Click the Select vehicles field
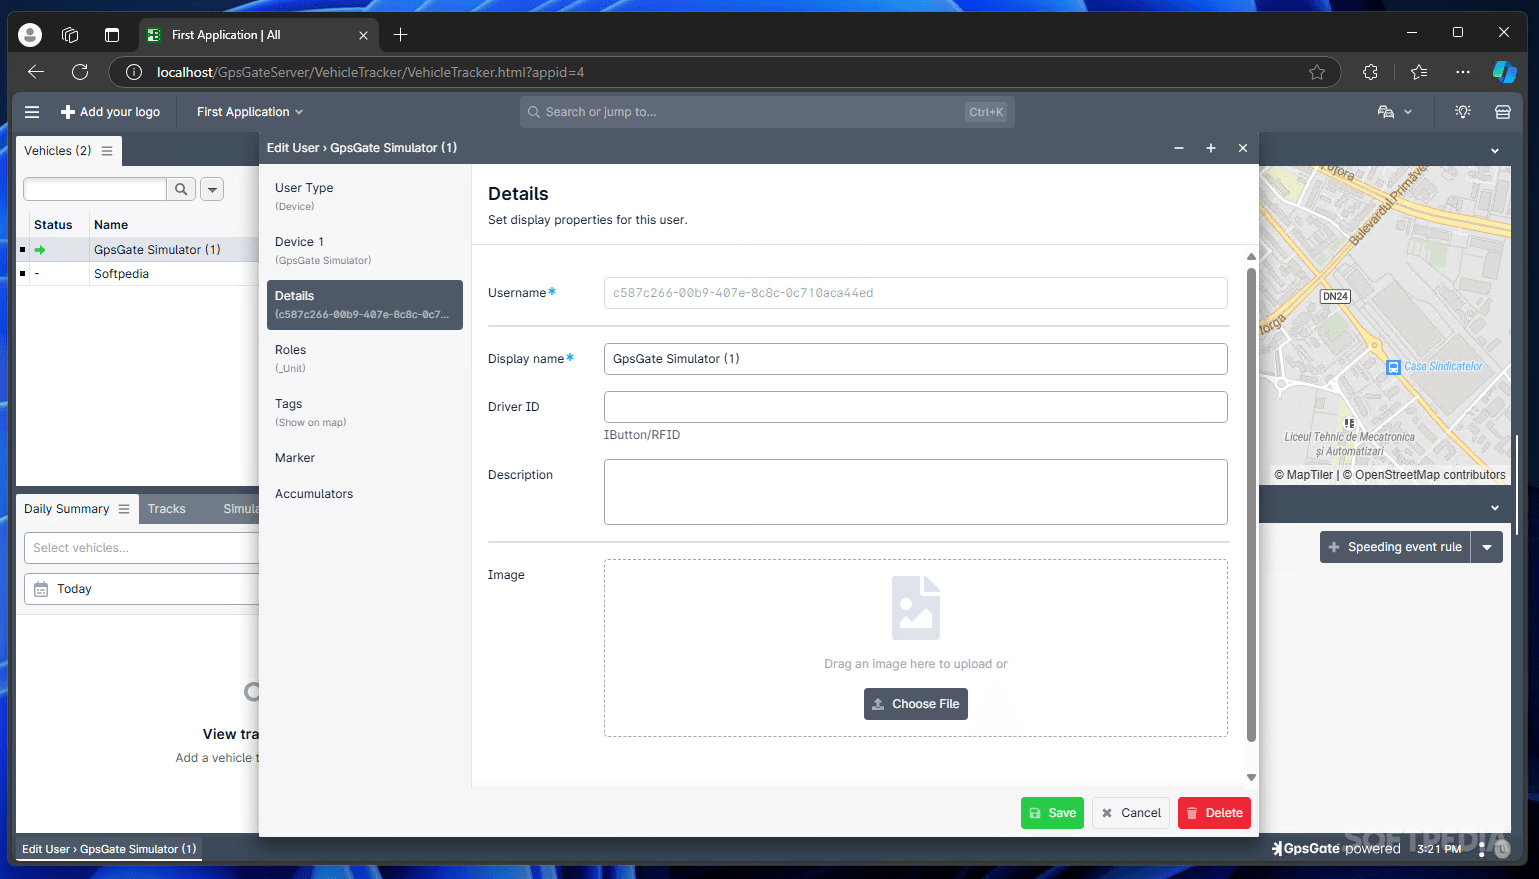This screenshot has width=1539, height=879. pyautogui.click(x=141, y=548)
